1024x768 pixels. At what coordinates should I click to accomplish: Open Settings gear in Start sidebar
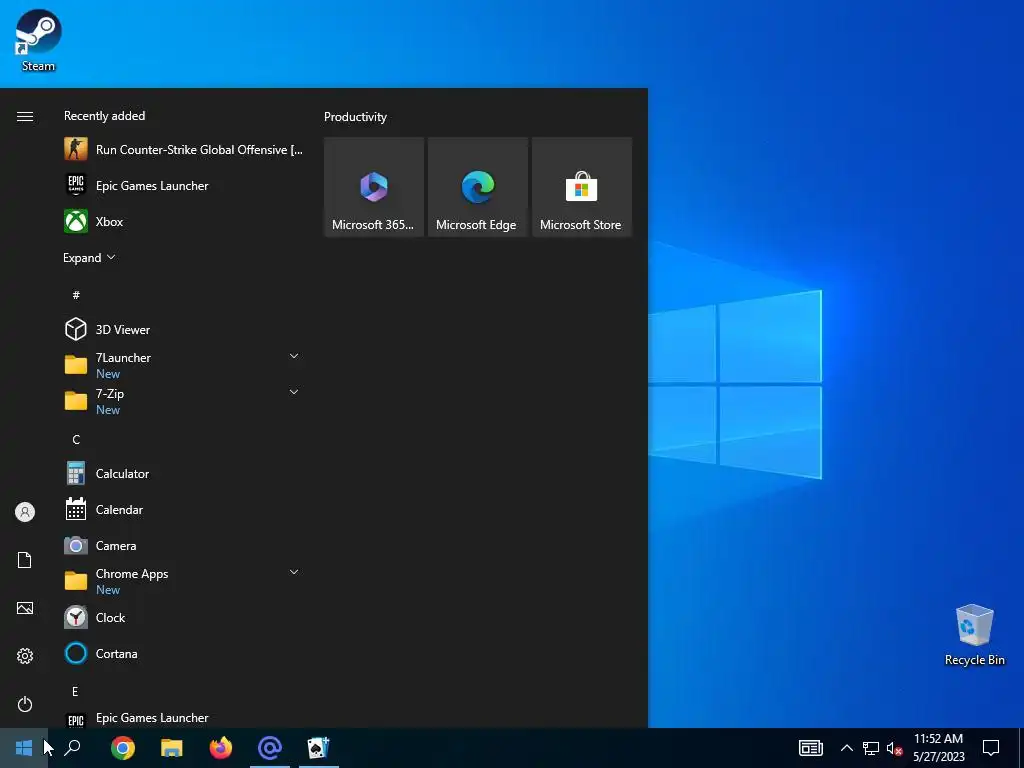(x=25, y=656)
